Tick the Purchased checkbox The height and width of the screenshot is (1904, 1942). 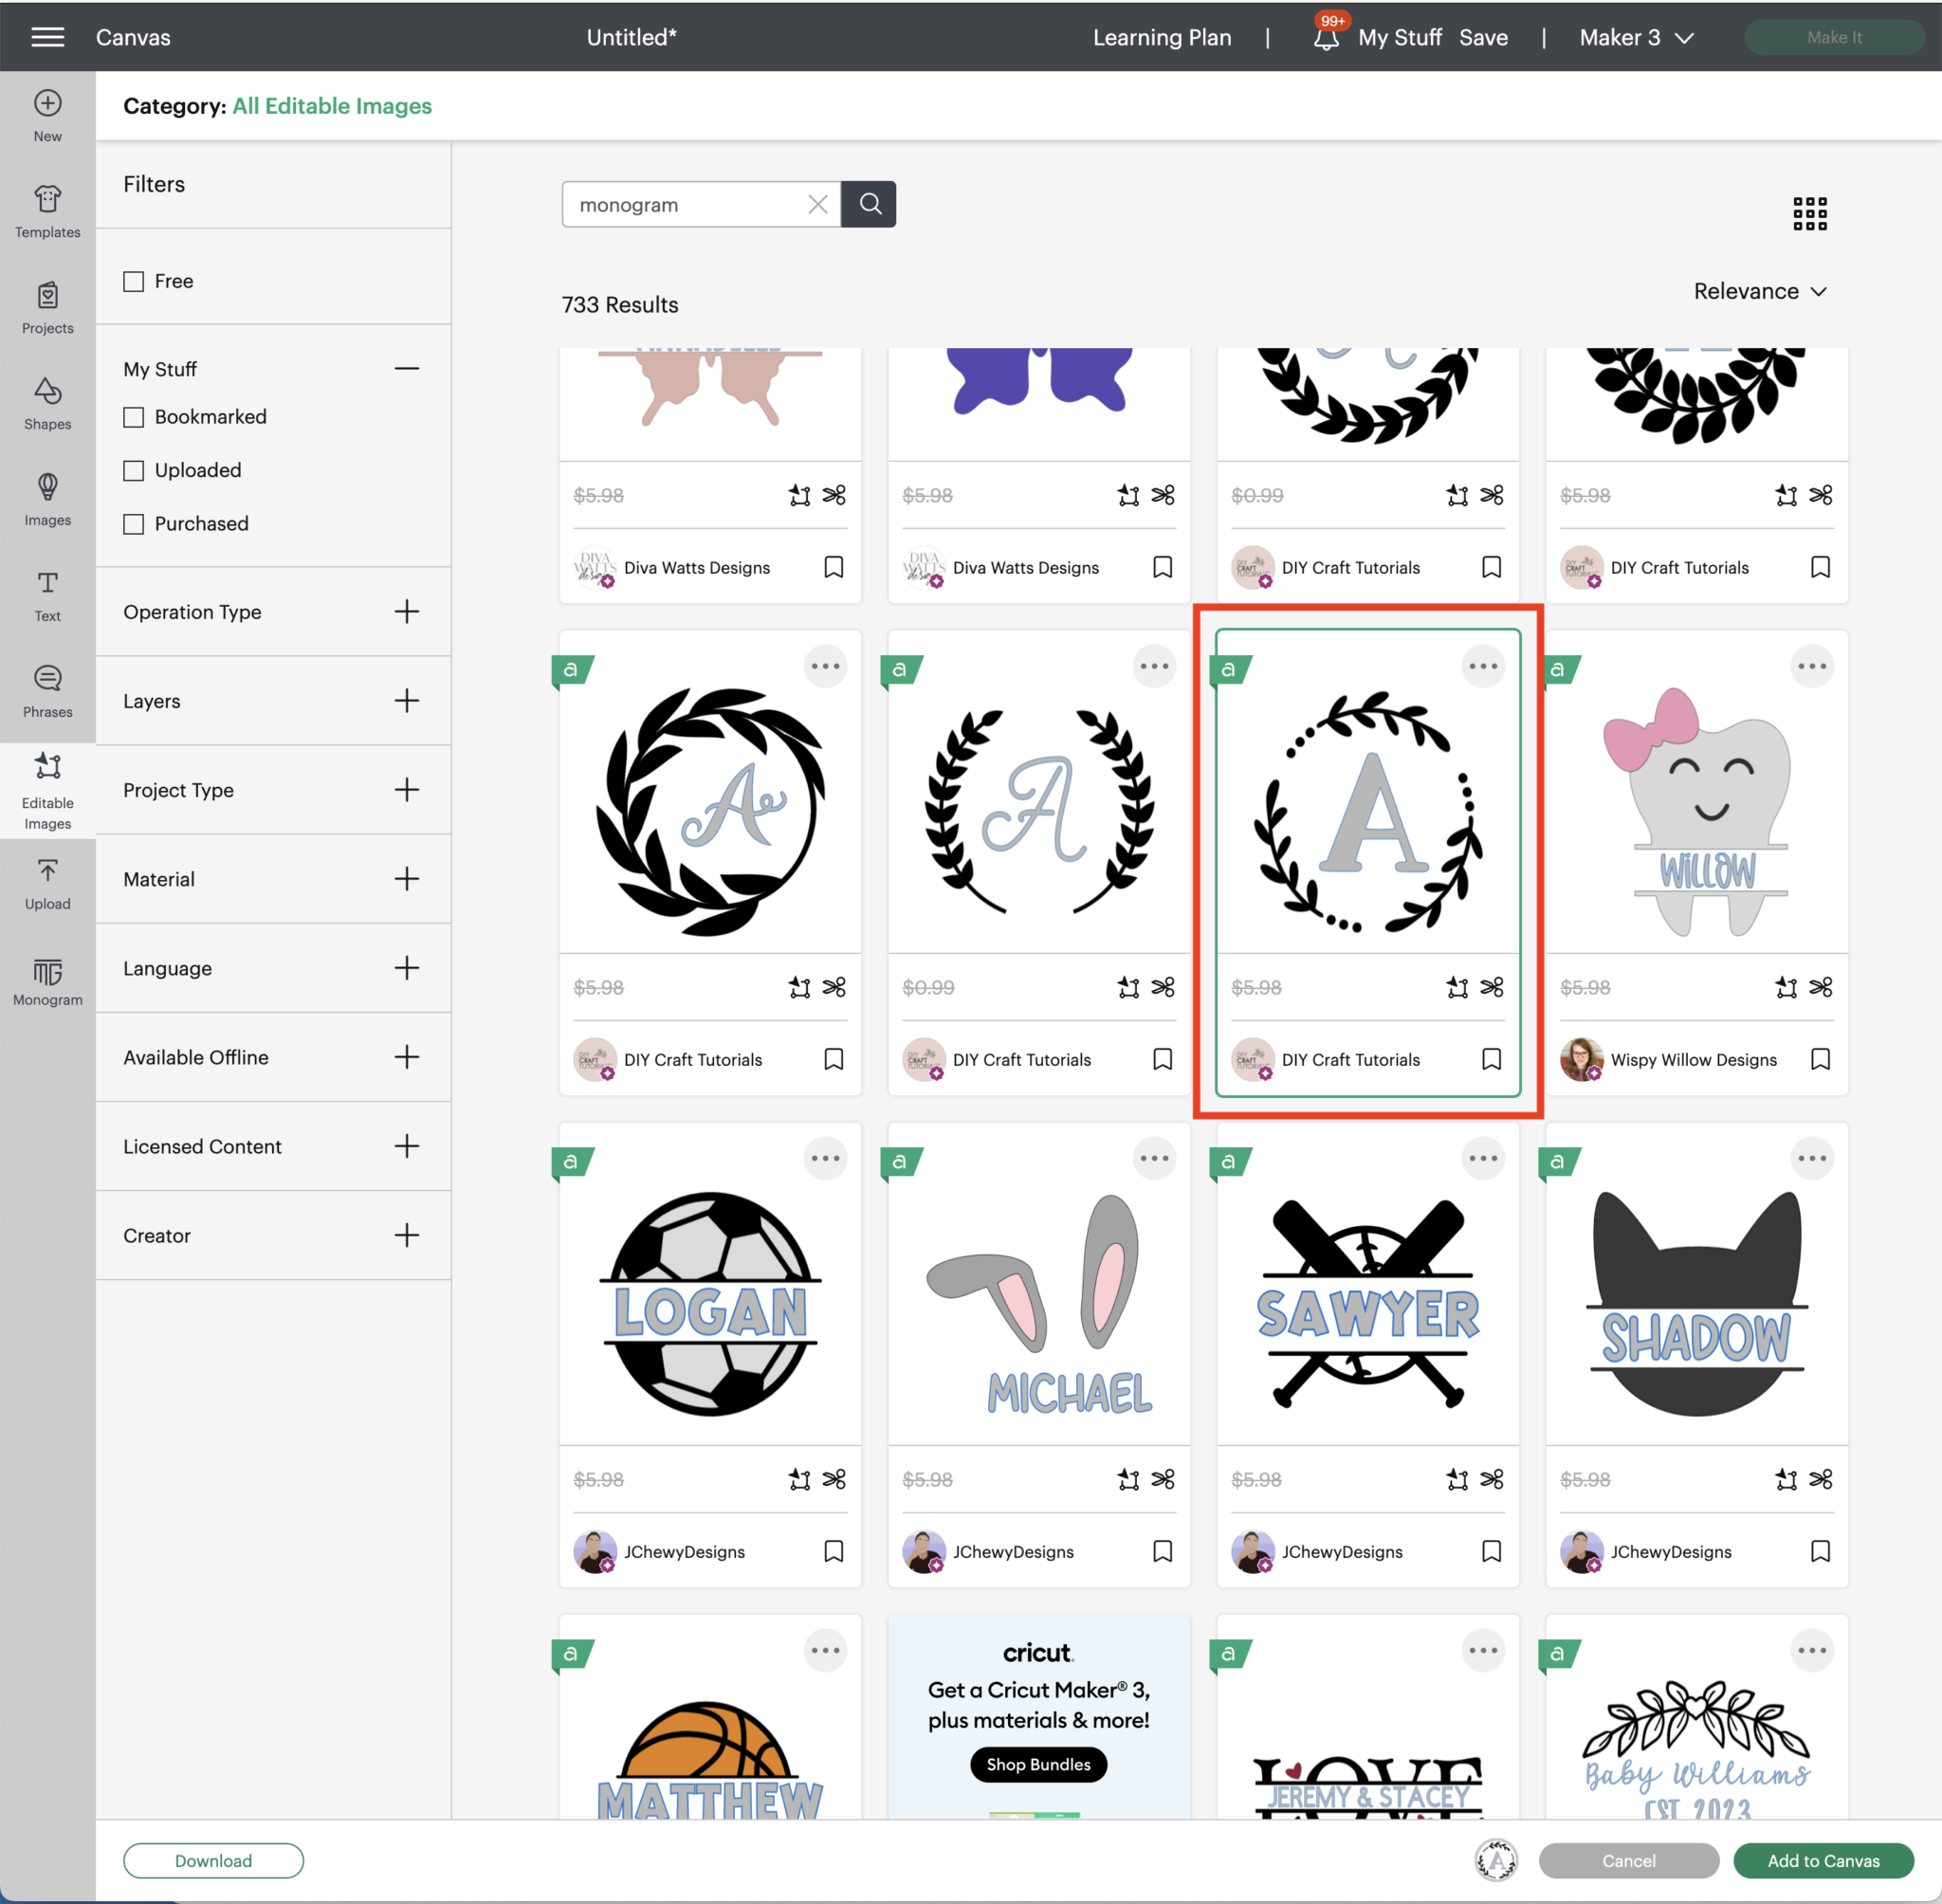pyautogui.click(x=134, y=524)
